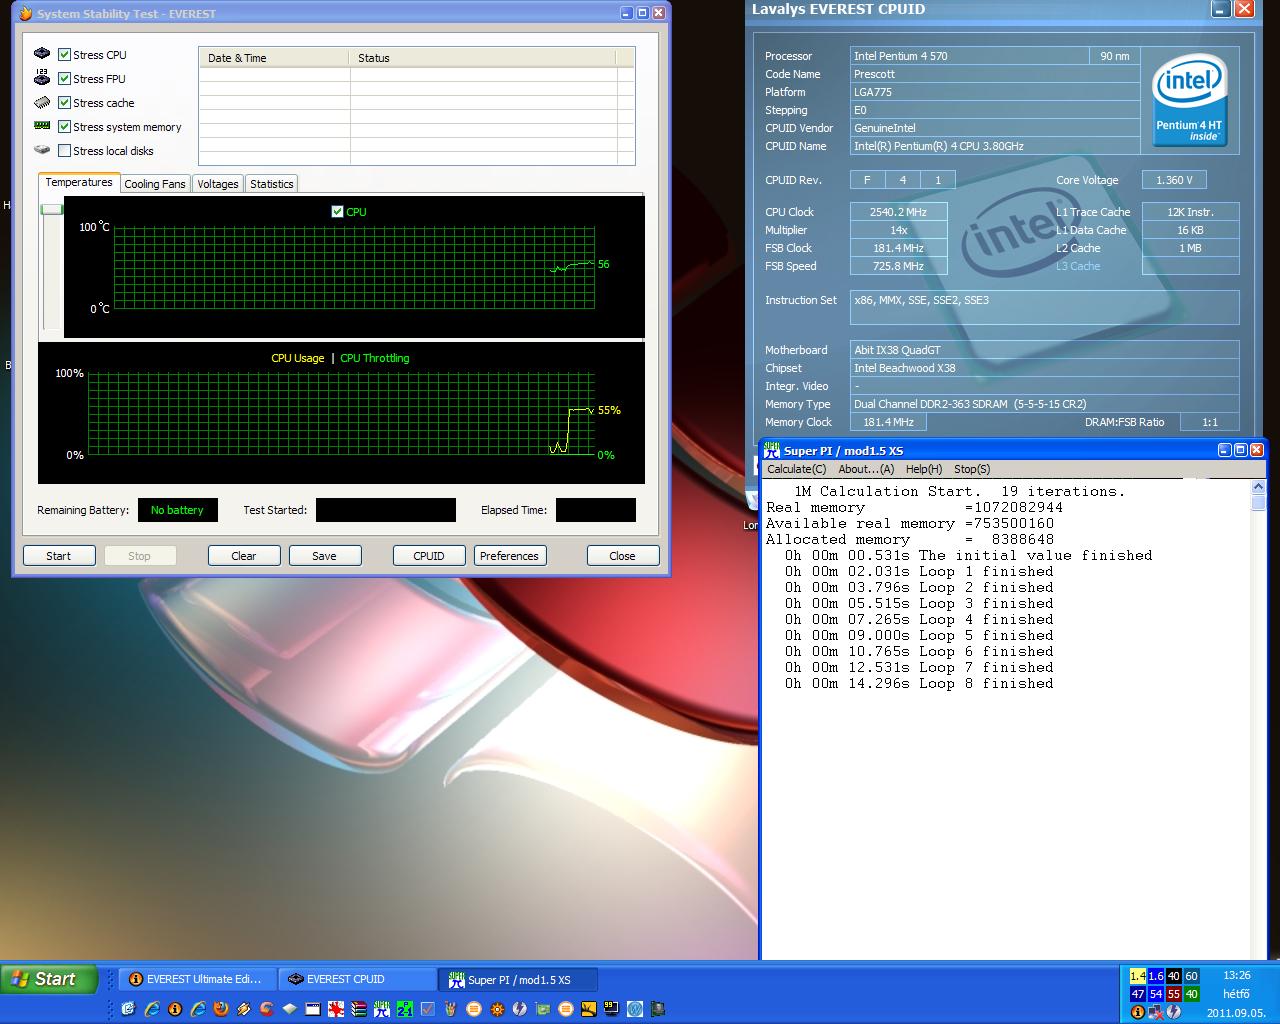The height and width of the screenshot is (1024, 1280).
Task: Switch to the Cooling Fans tab
Action: point(155,184)
